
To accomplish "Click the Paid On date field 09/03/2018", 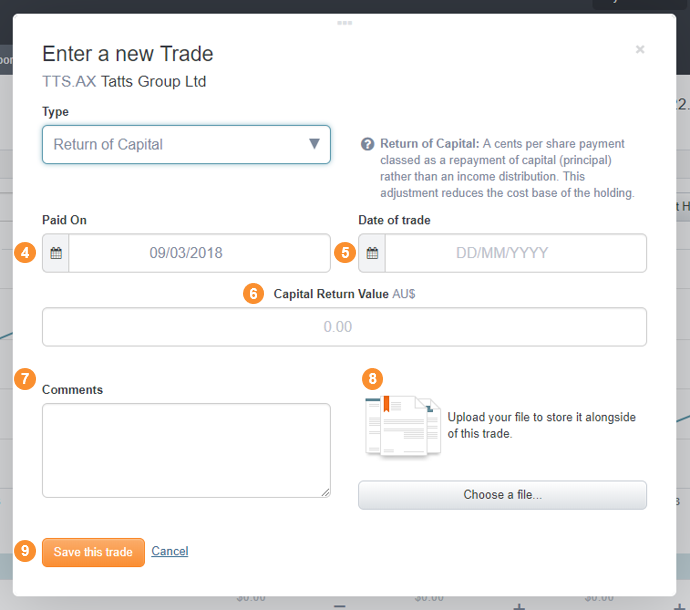I will click(x=199, y=253).
